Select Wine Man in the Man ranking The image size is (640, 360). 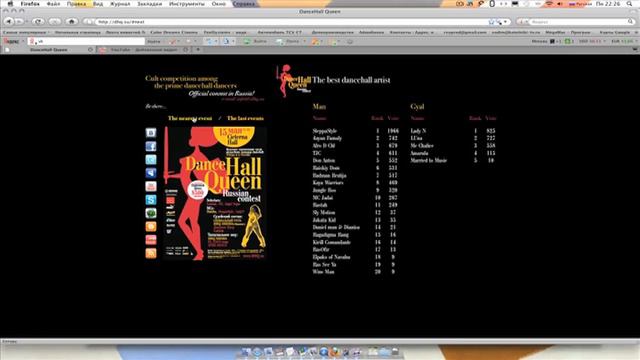pos(324,271)
